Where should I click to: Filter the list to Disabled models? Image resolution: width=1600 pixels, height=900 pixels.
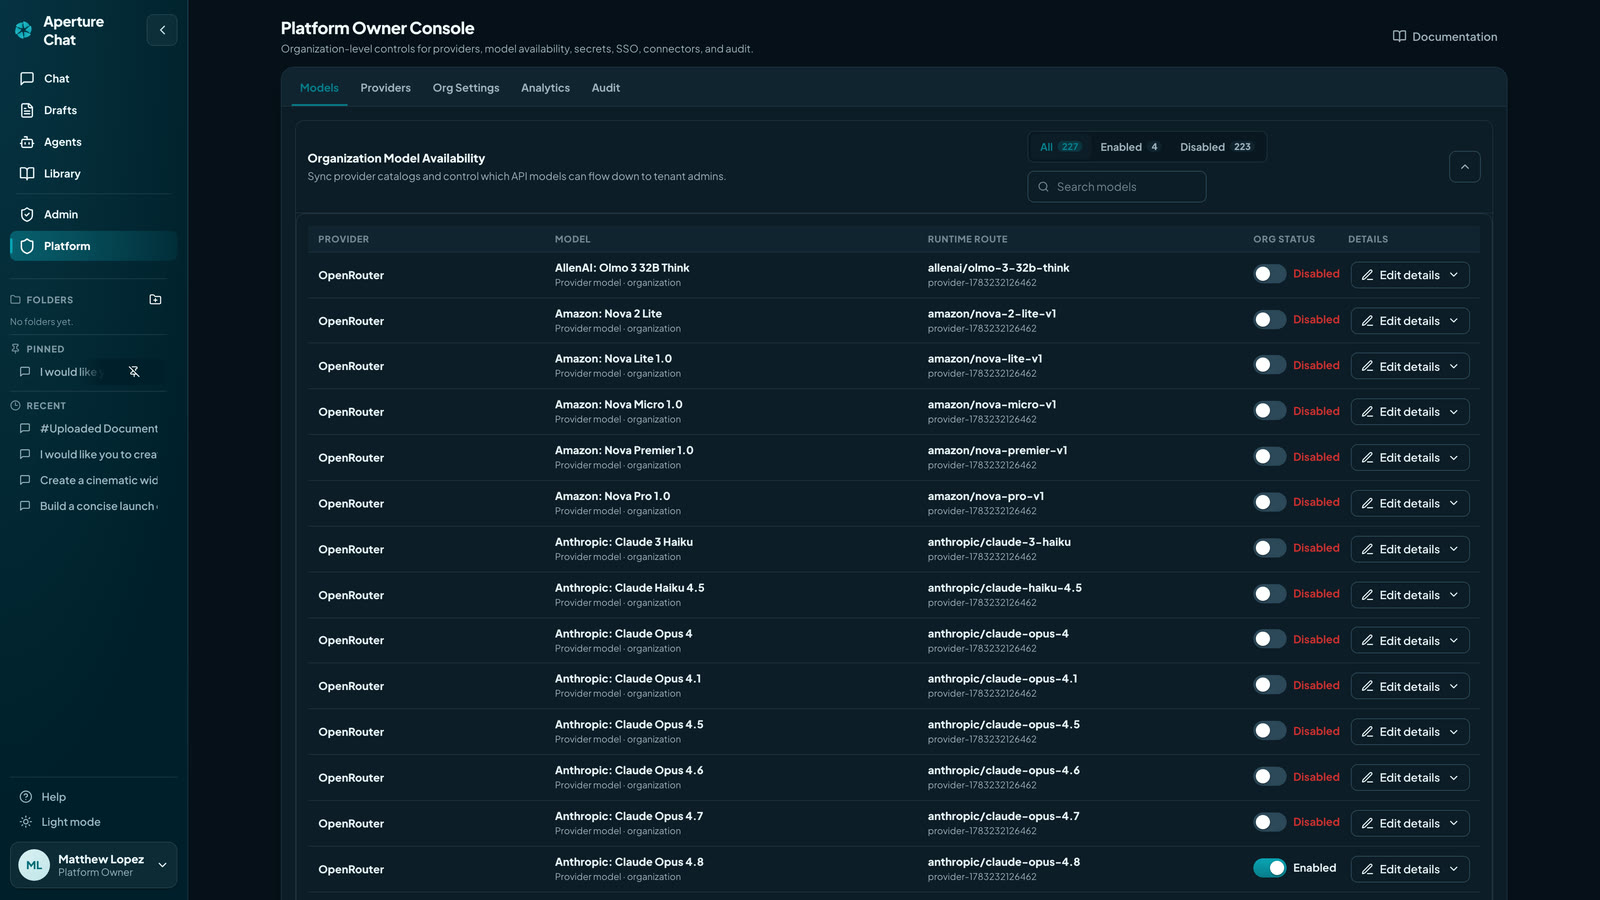click(x=1216, y=147)
